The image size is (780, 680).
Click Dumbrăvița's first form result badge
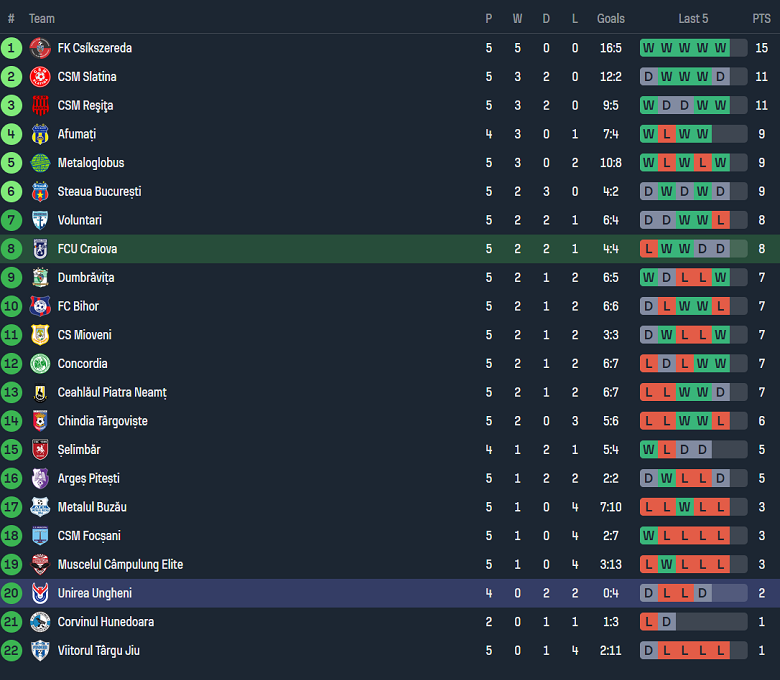(648, 278)
